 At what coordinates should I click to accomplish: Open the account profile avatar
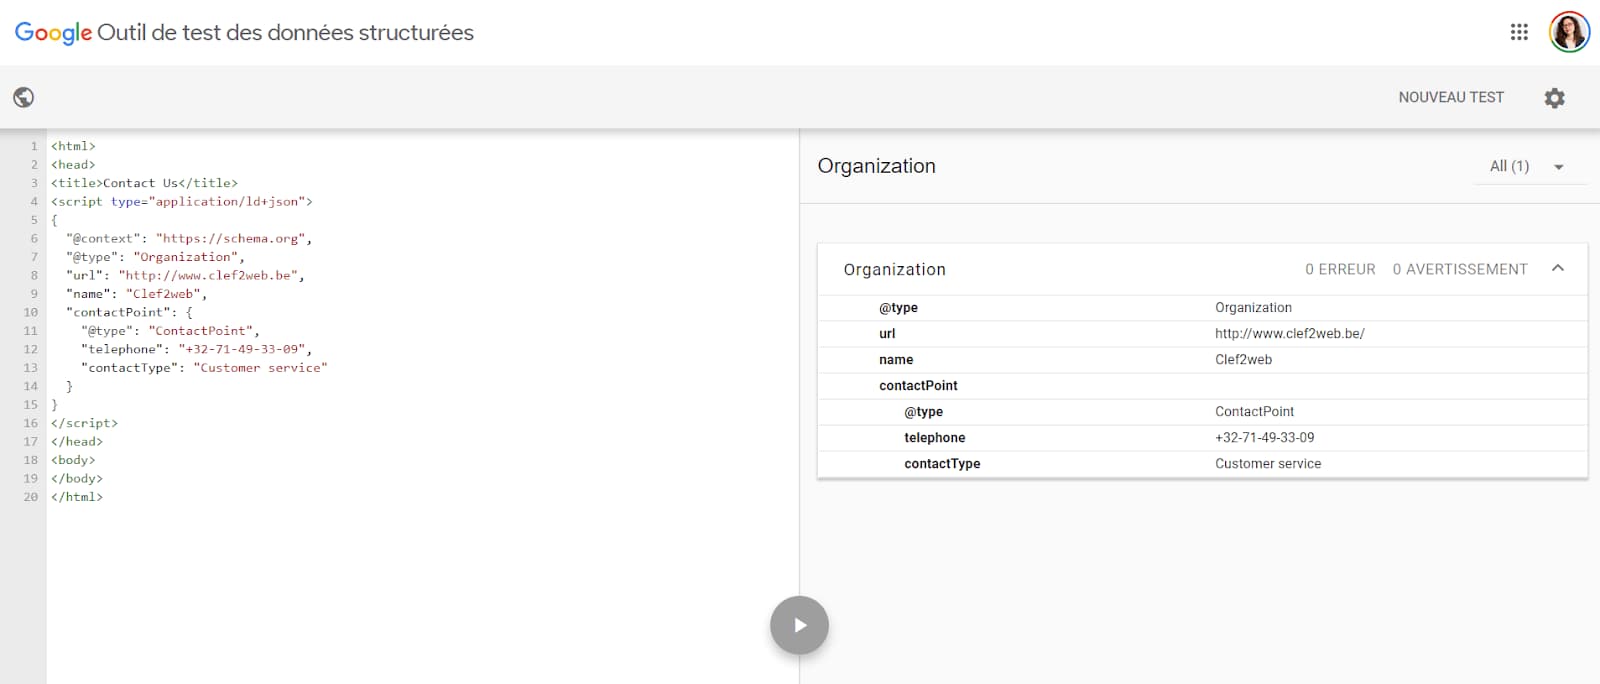(x=1569, y=32)
